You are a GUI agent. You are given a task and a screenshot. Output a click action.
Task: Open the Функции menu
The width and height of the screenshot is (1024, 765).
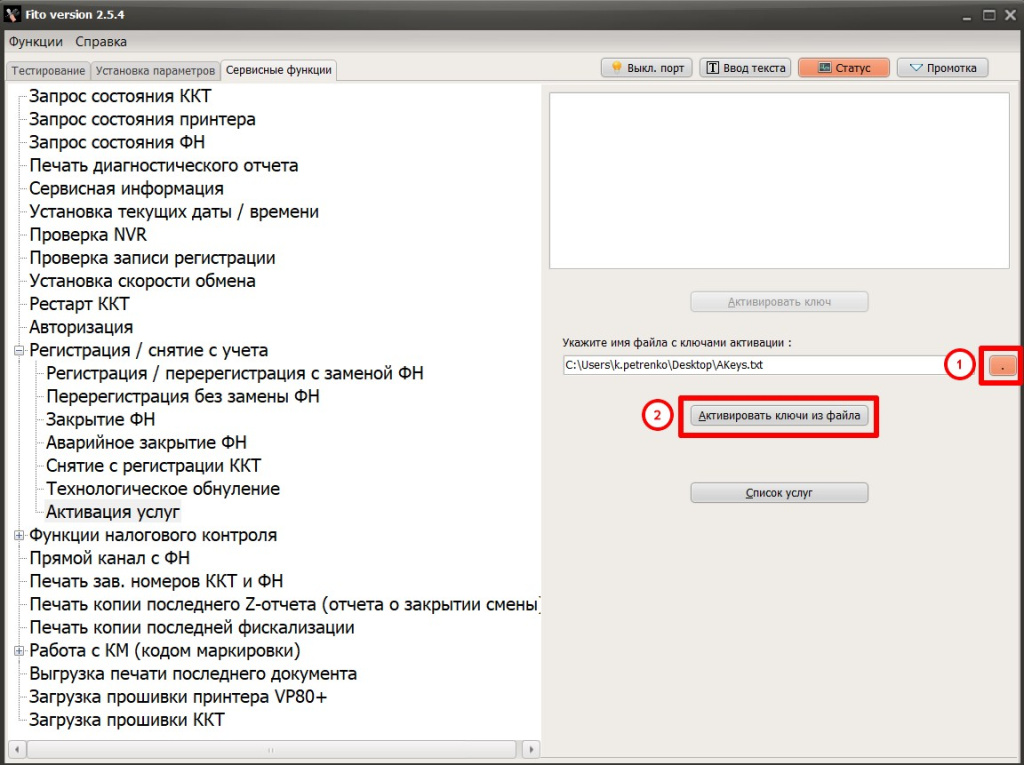click(36, 42)
